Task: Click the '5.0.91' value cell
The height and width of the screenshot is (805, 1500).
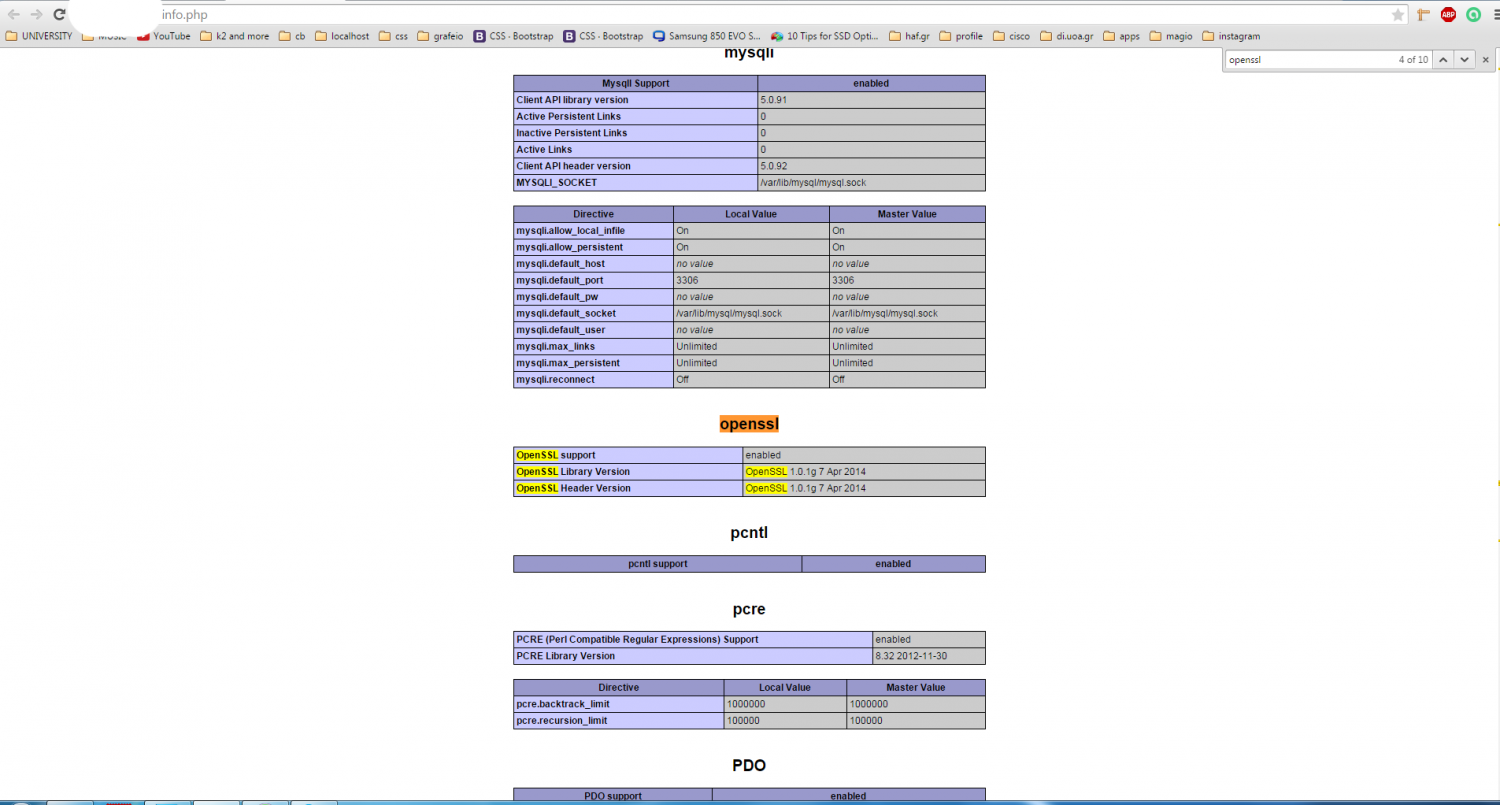Action: (871, 100)
